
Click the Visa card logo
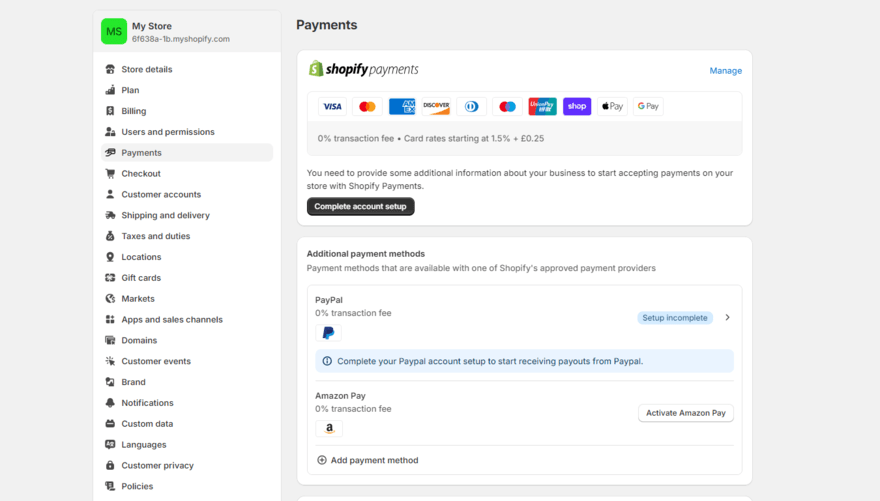(332, 106)
